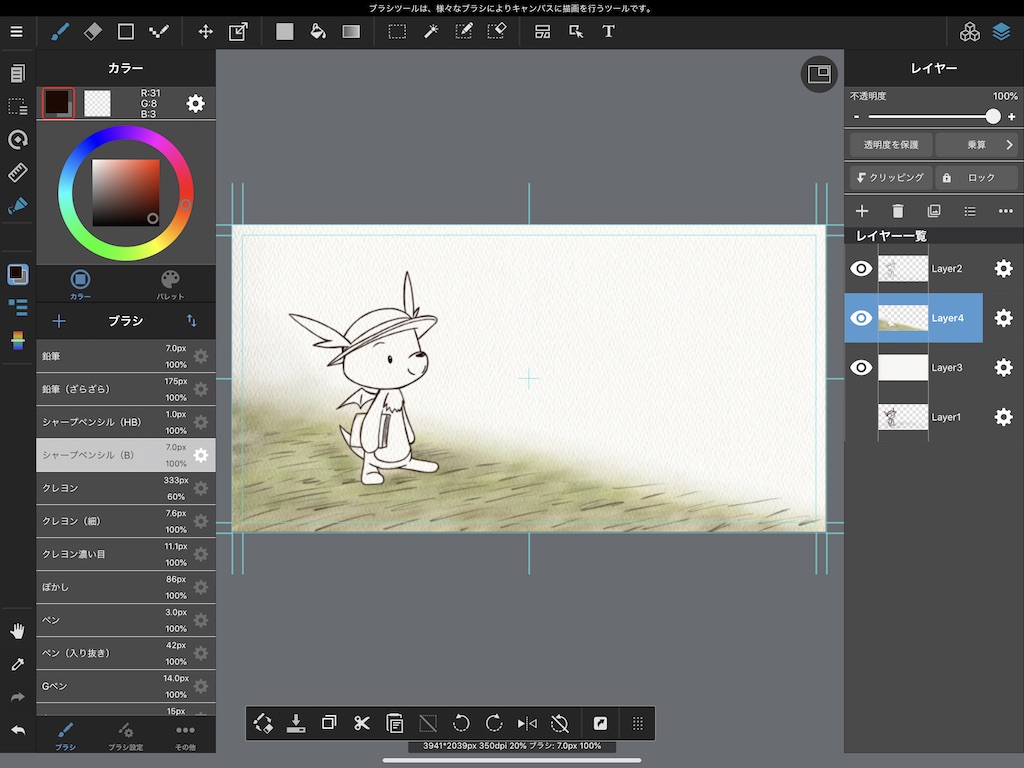The width and height of the screenshot is (1024, 768).
Task: Hide Layer2 using its eye icon
Action: (x=861, y=268)
